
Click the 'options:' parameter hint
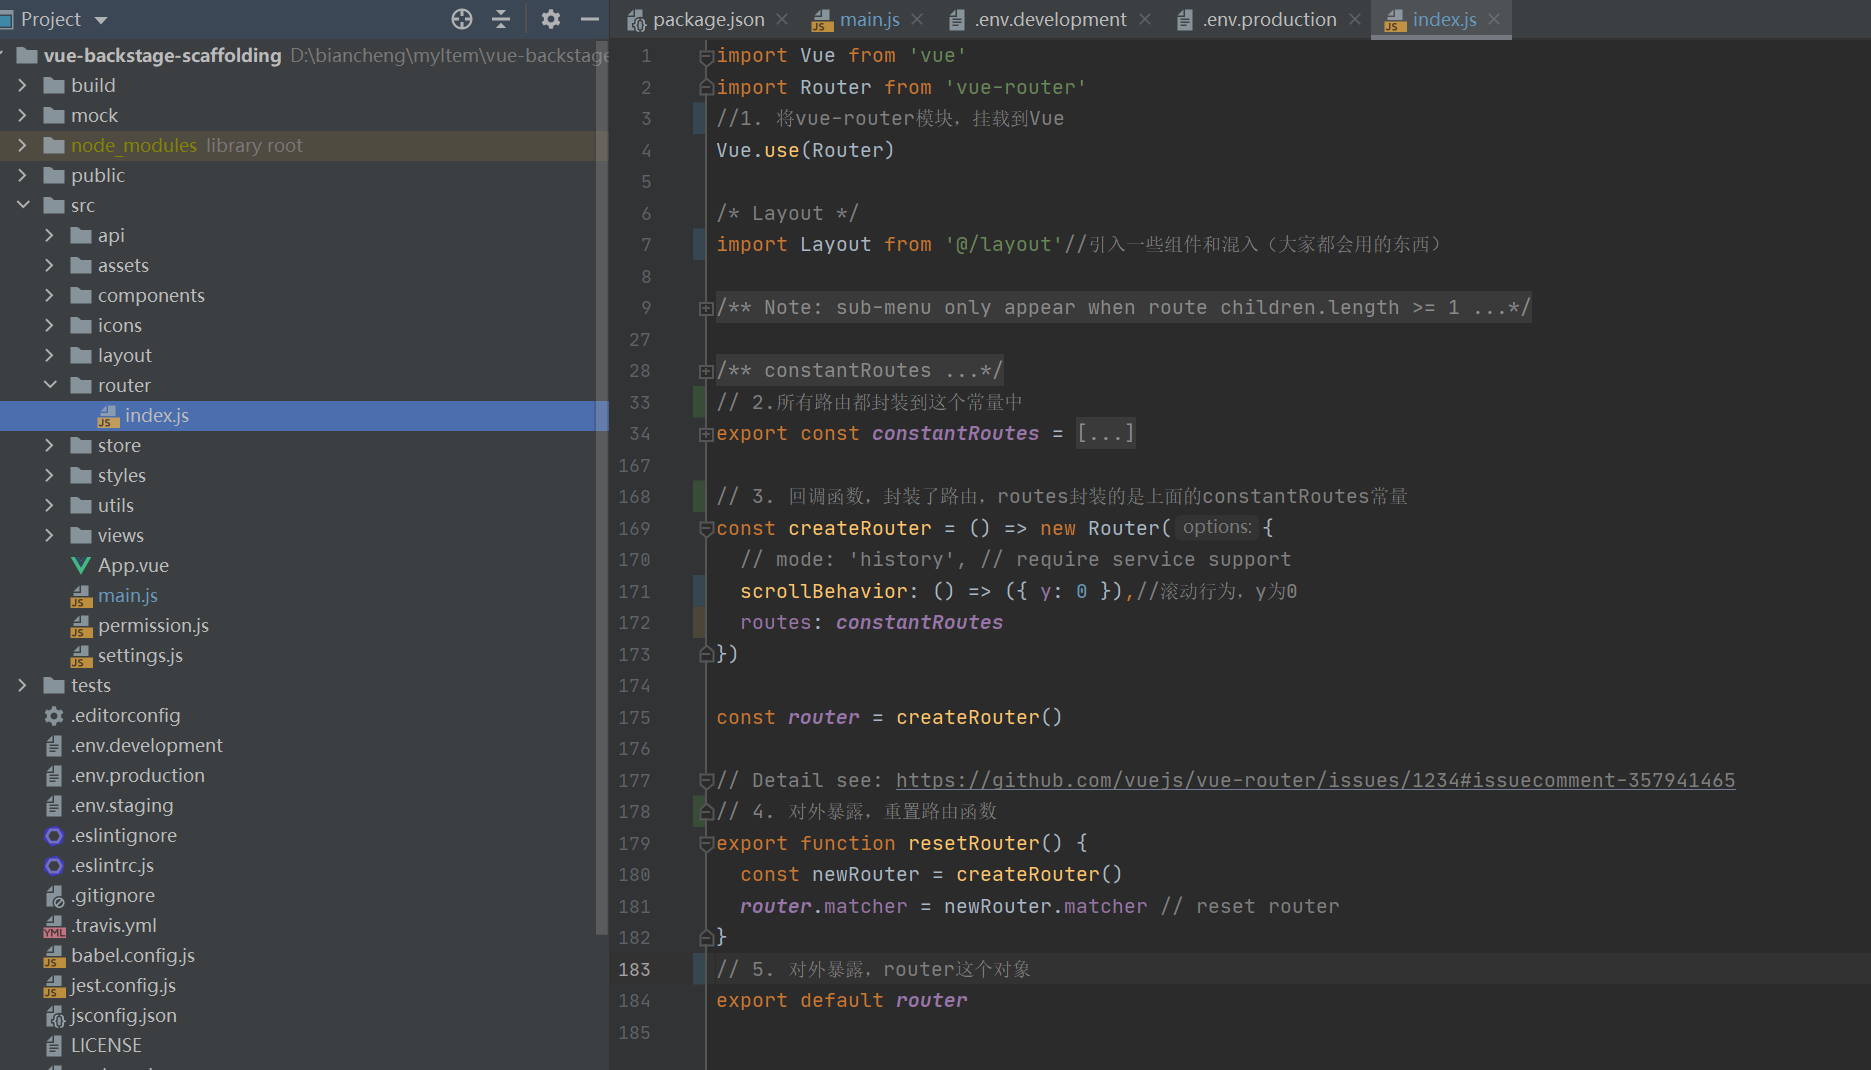point(1216,527)
